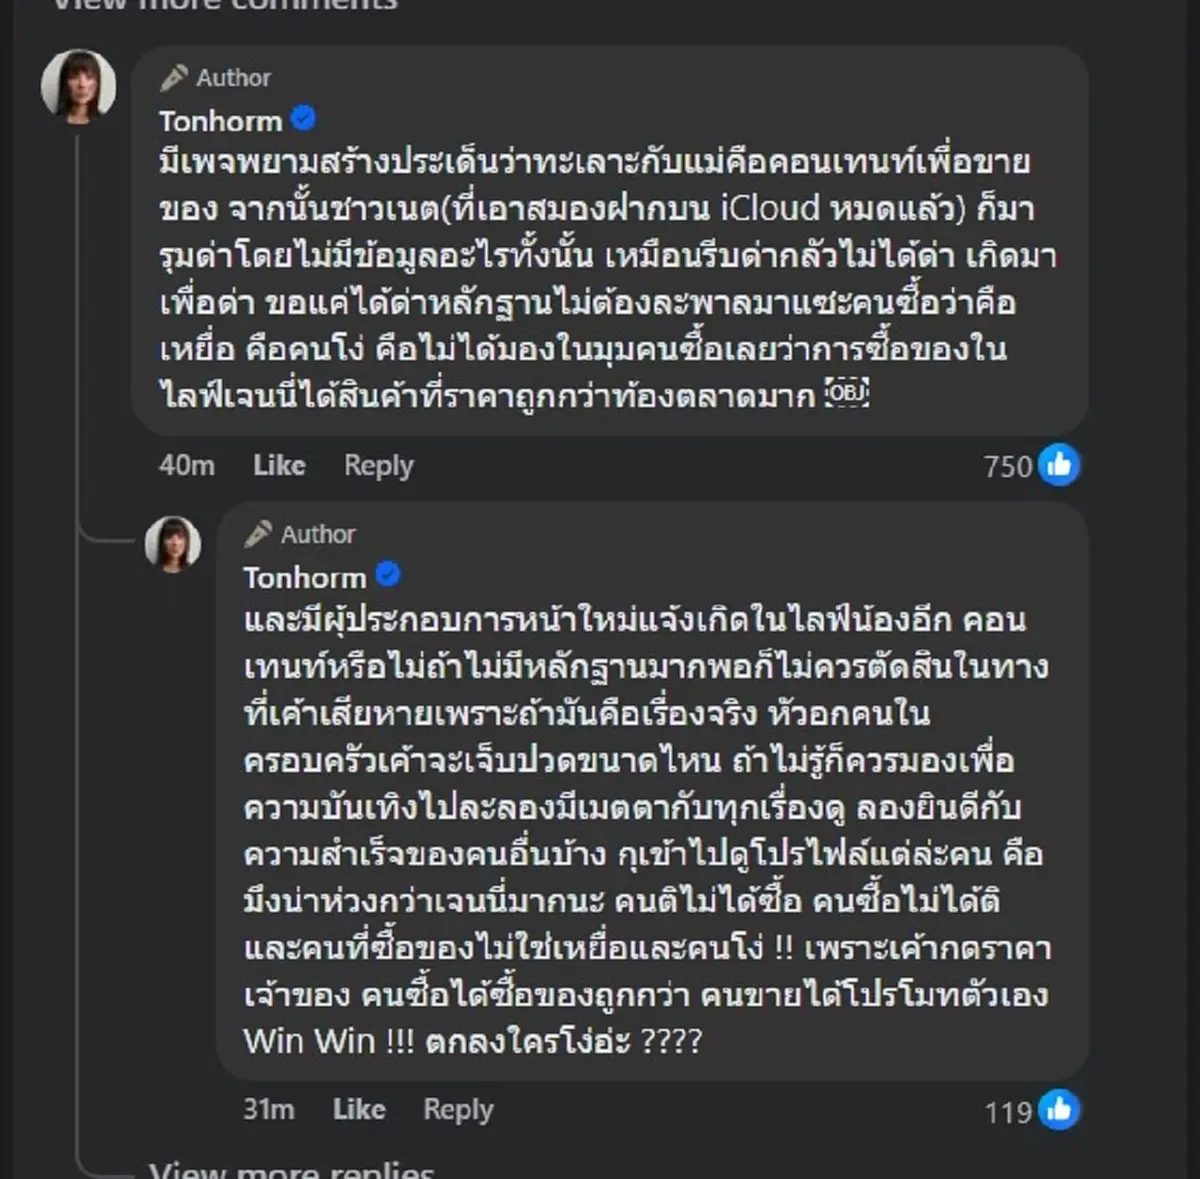View the 750 reactions count
This screenshot has width=1200, height=1179.
tap(1006, 466)
